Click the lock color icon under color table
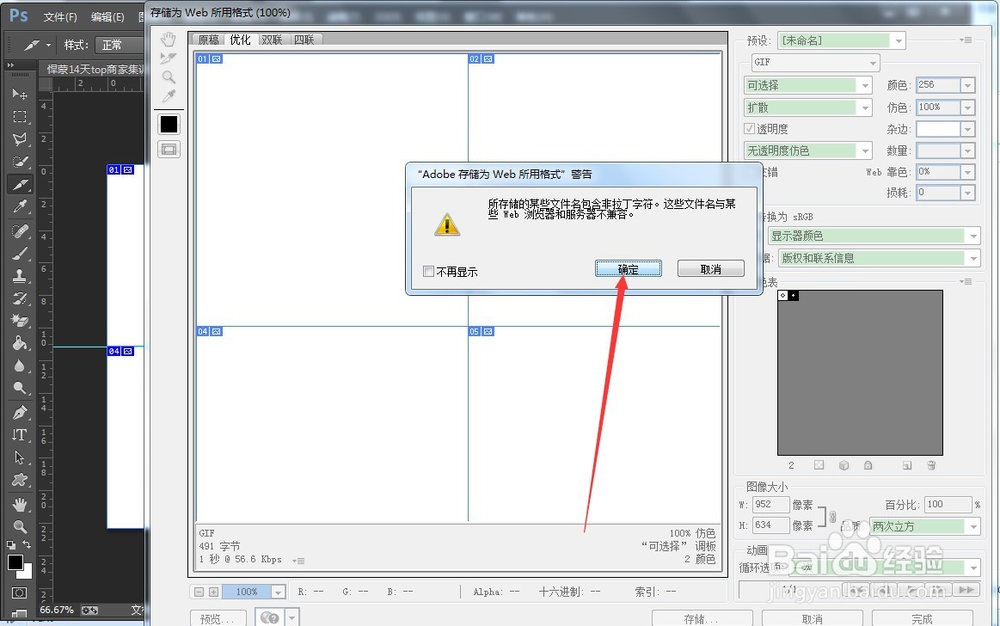1000x626 pixels. (x=868, y=465)
